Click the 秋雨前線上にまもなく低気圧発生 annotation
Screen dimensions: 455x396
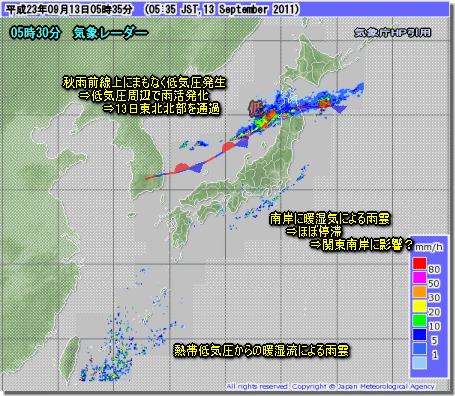(144, 83)
